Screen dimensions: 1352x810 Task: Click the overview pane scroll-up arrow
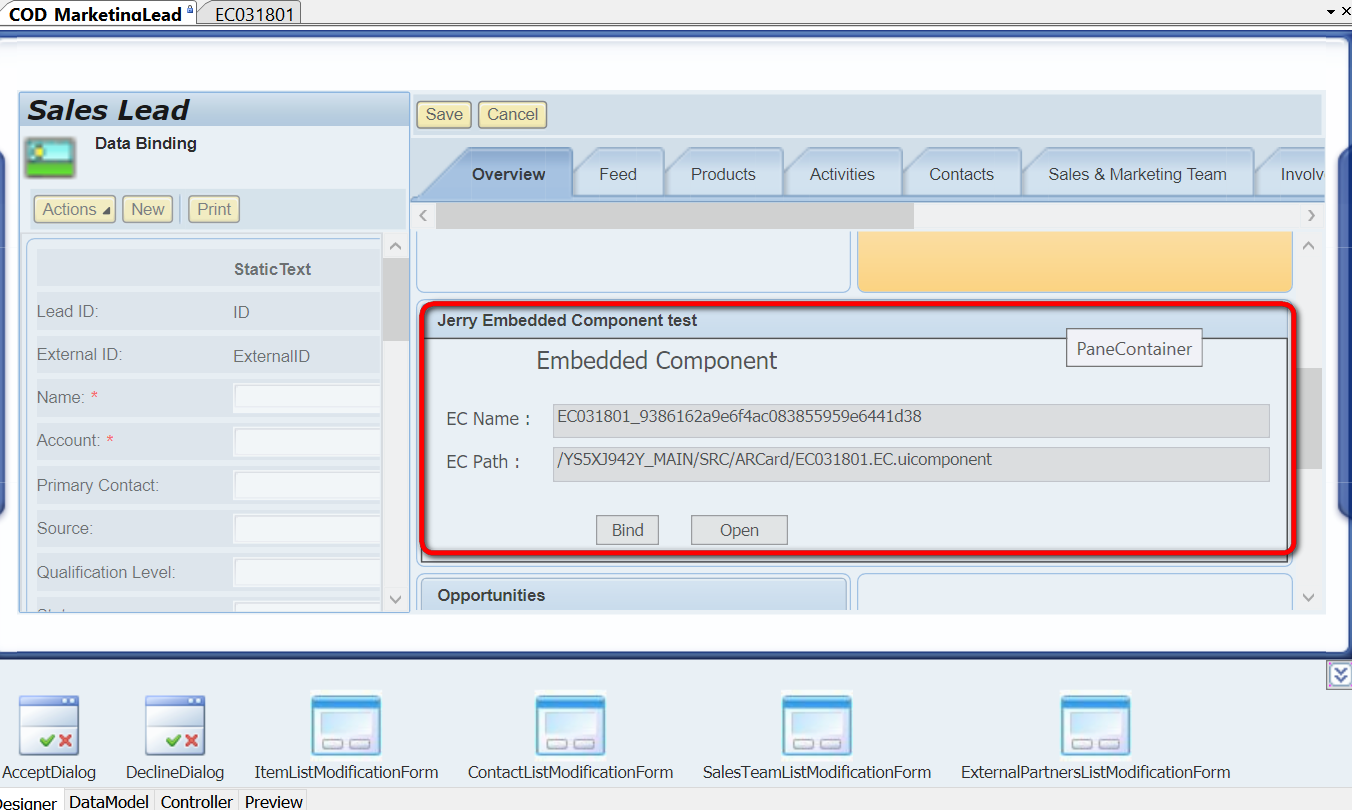[1309, 246]
